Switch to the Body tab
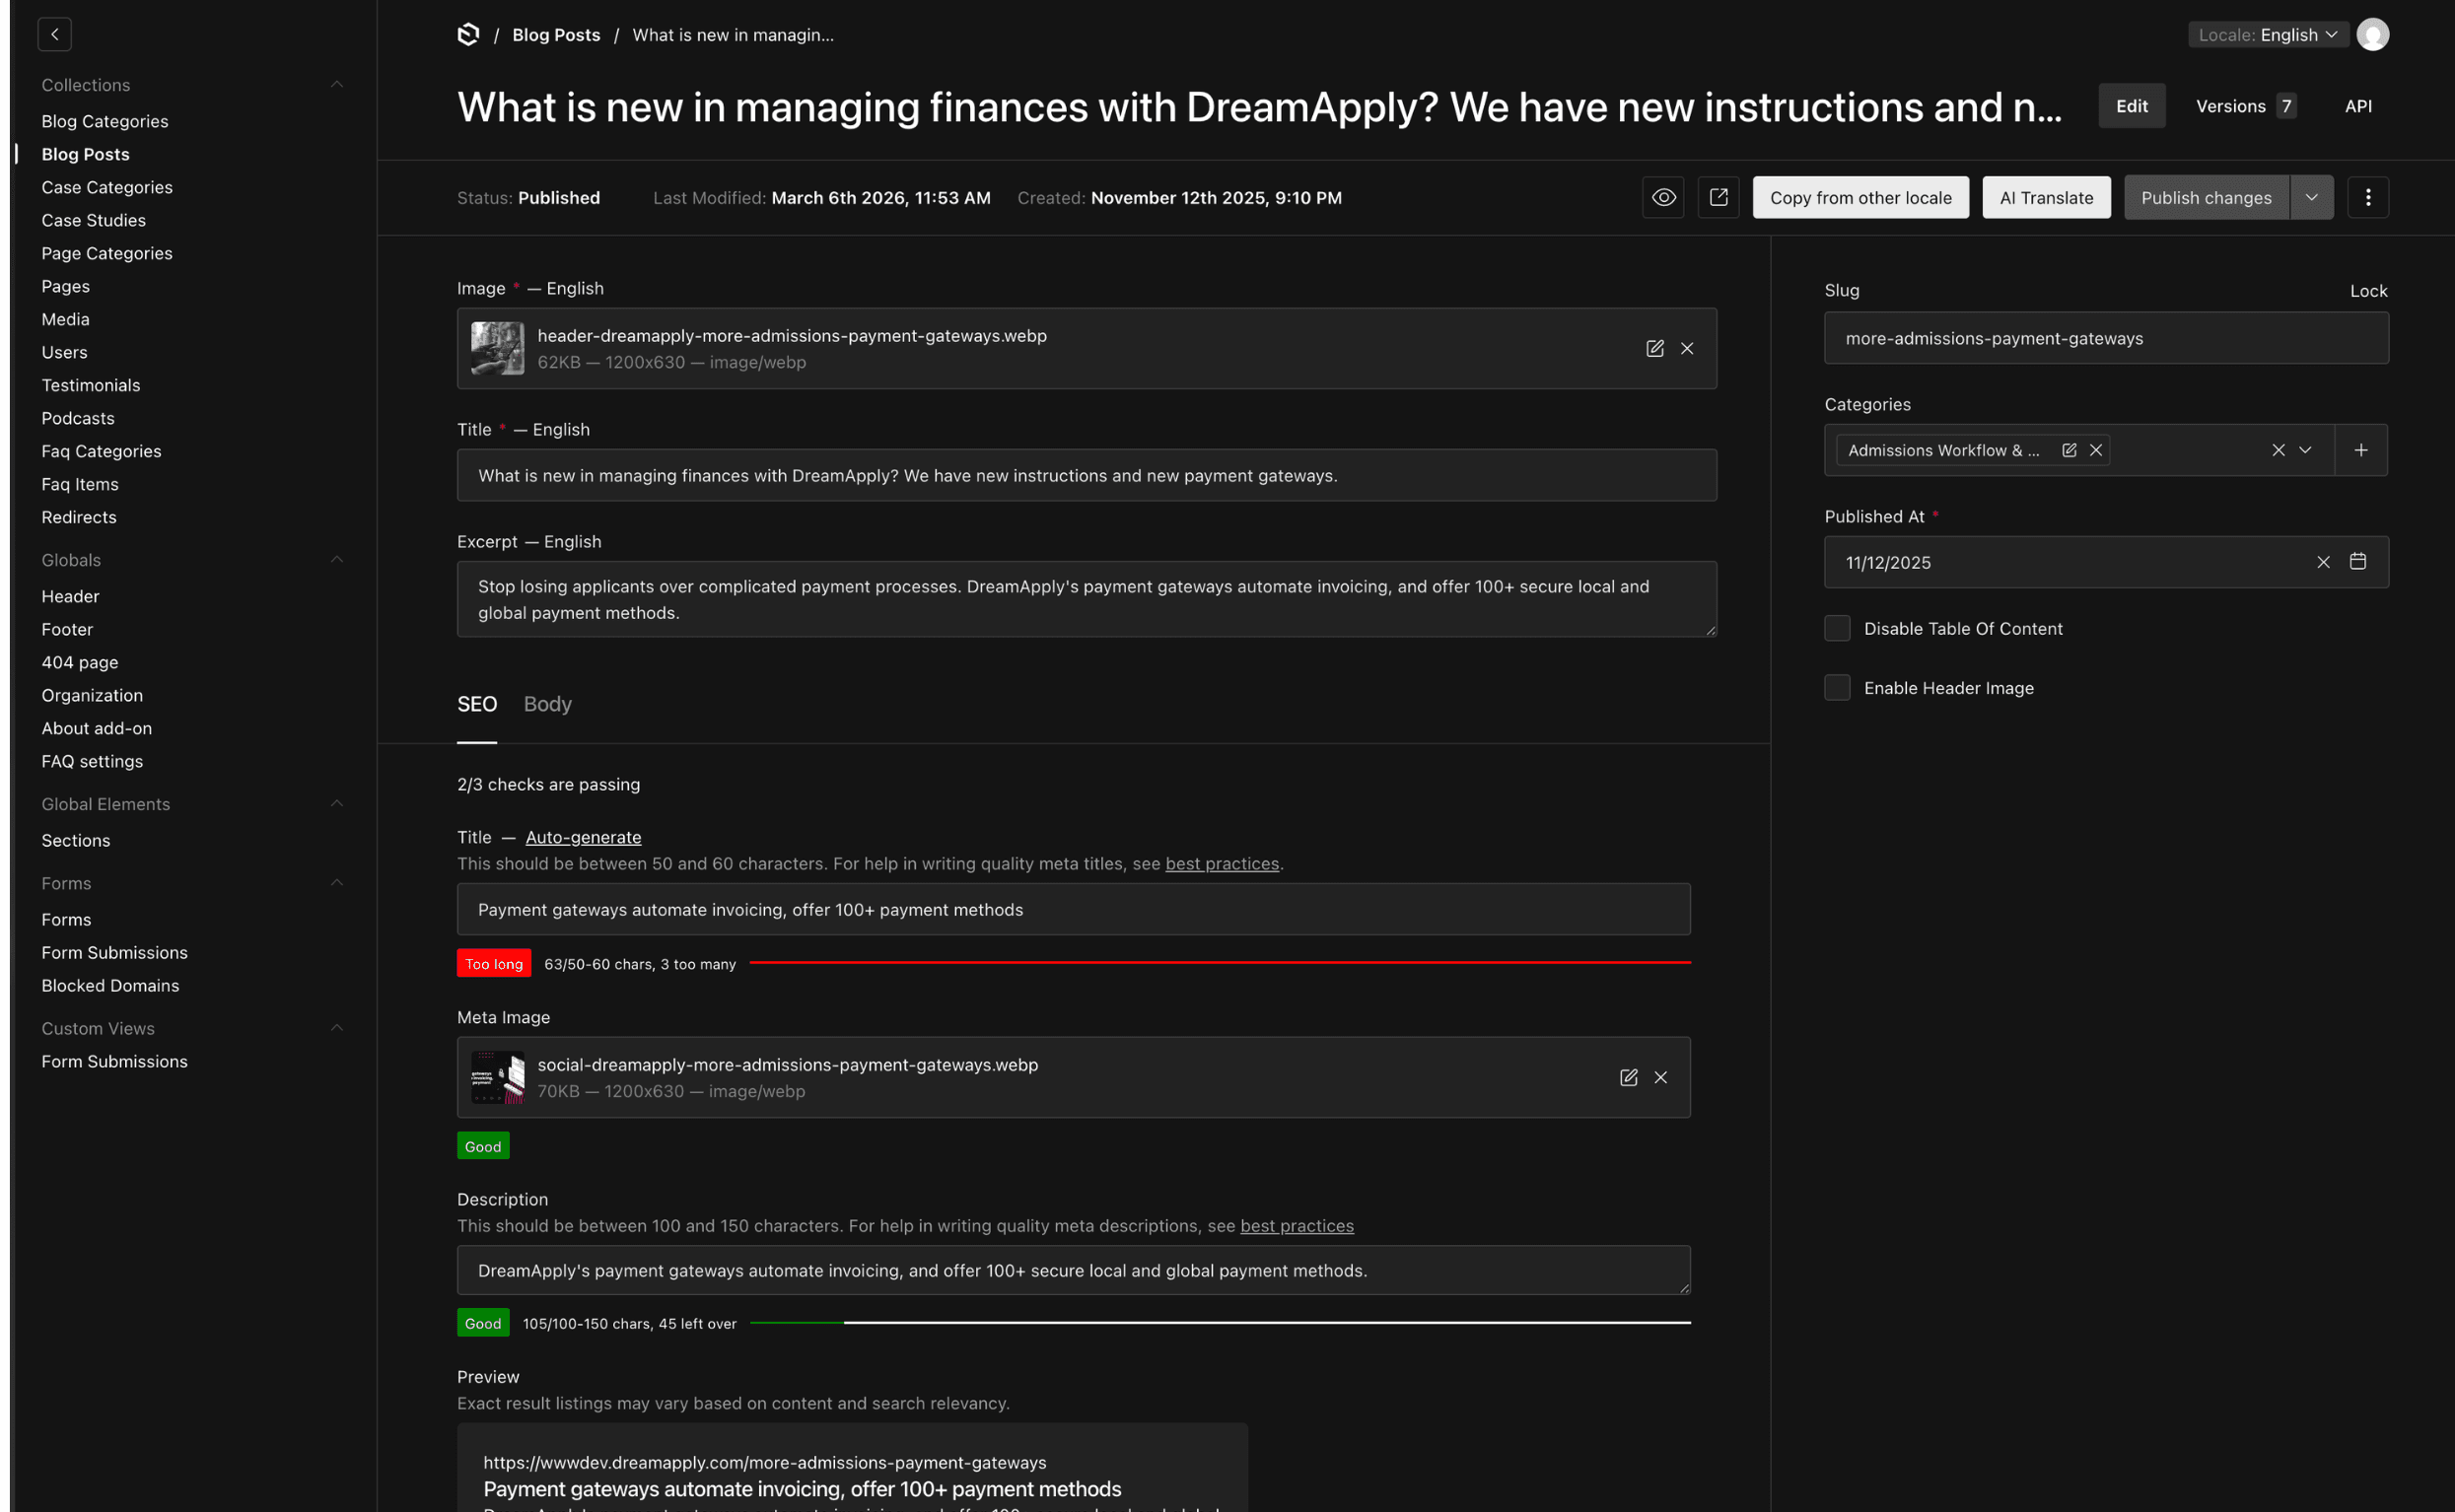2455x1512 pixels. pos(547,704)
